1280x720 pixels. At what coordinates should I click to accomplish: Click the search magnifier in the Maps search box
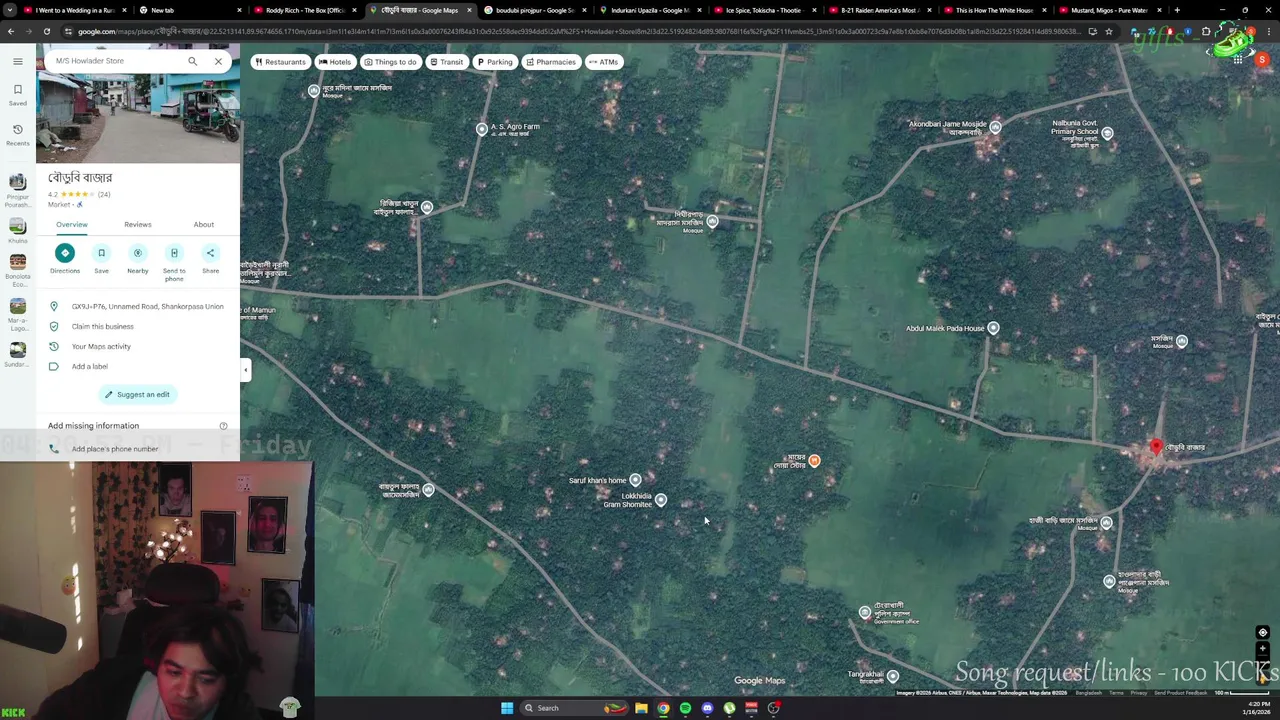click(x=192, y=61)
